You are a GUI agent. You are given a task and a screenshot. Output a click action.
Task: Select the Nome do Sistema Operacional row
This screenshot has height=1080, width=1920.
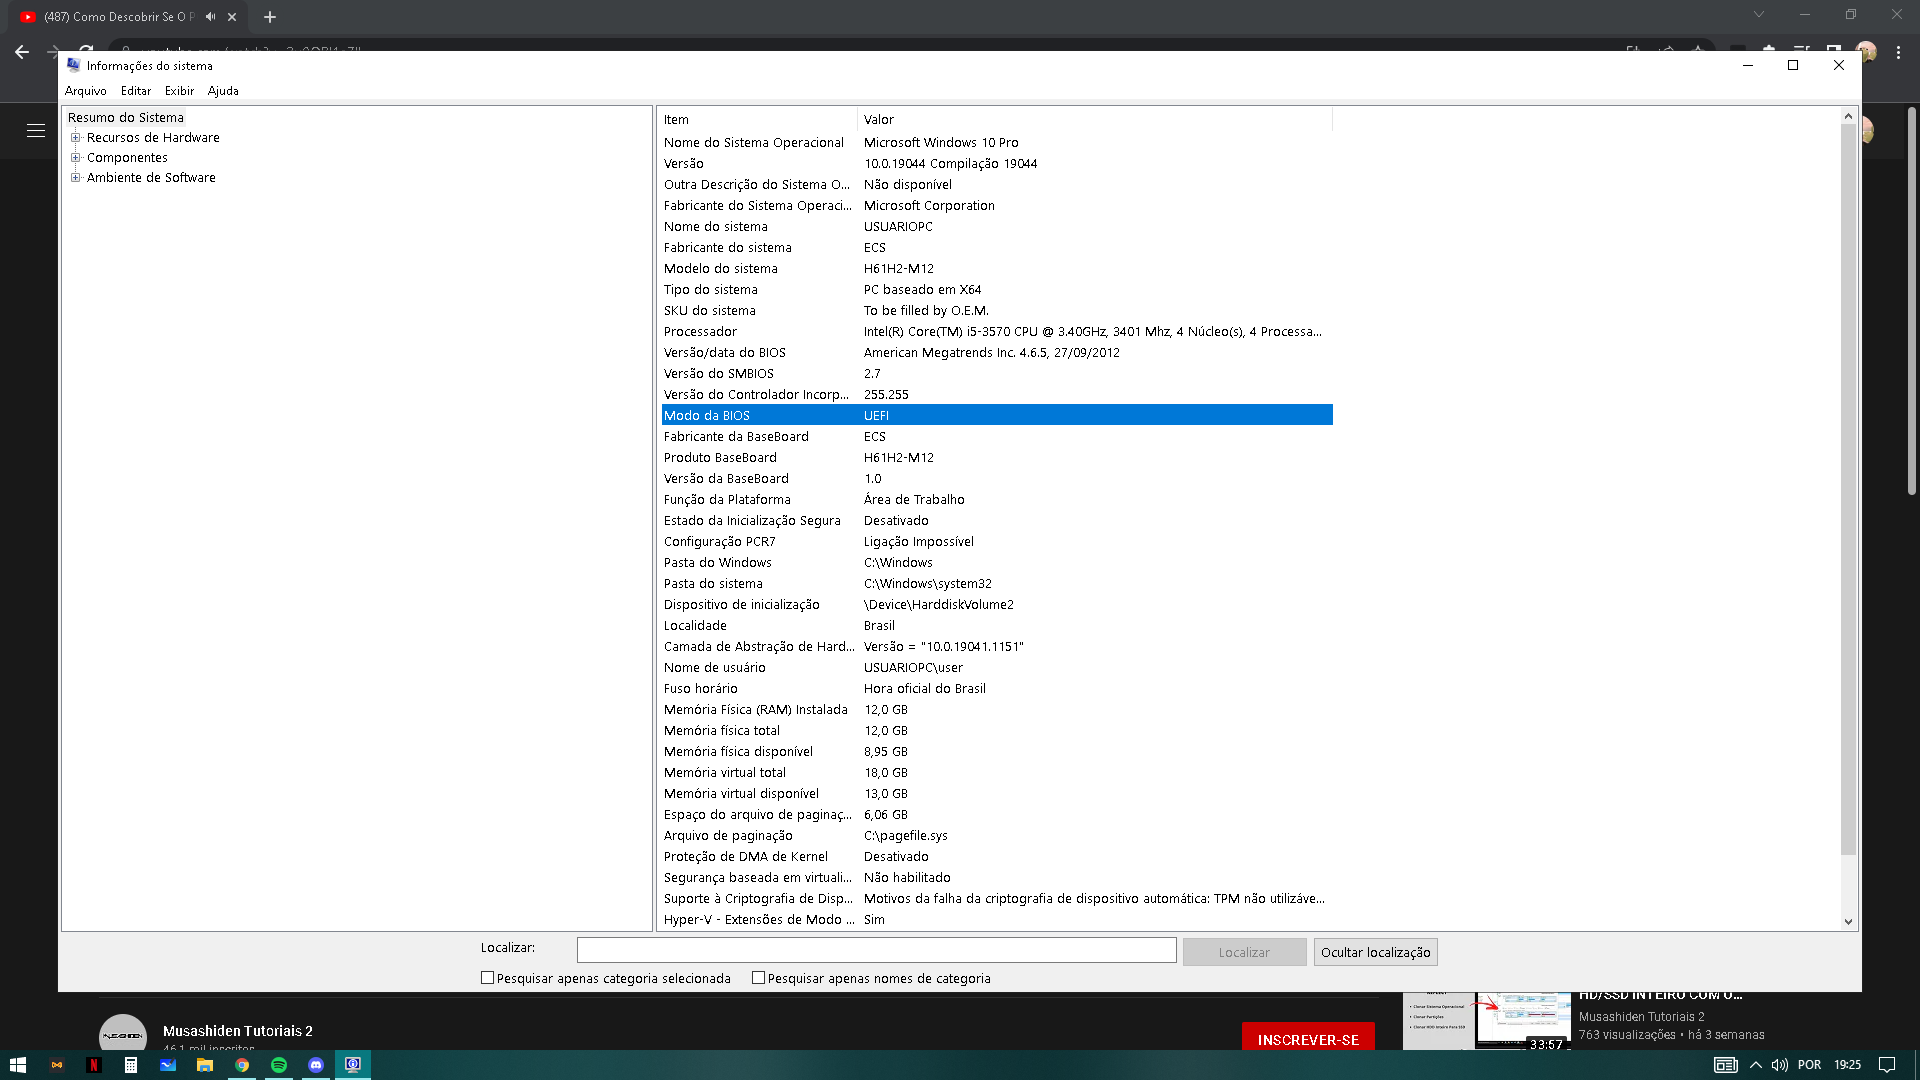pyautogui.click(x=997, y=143)
